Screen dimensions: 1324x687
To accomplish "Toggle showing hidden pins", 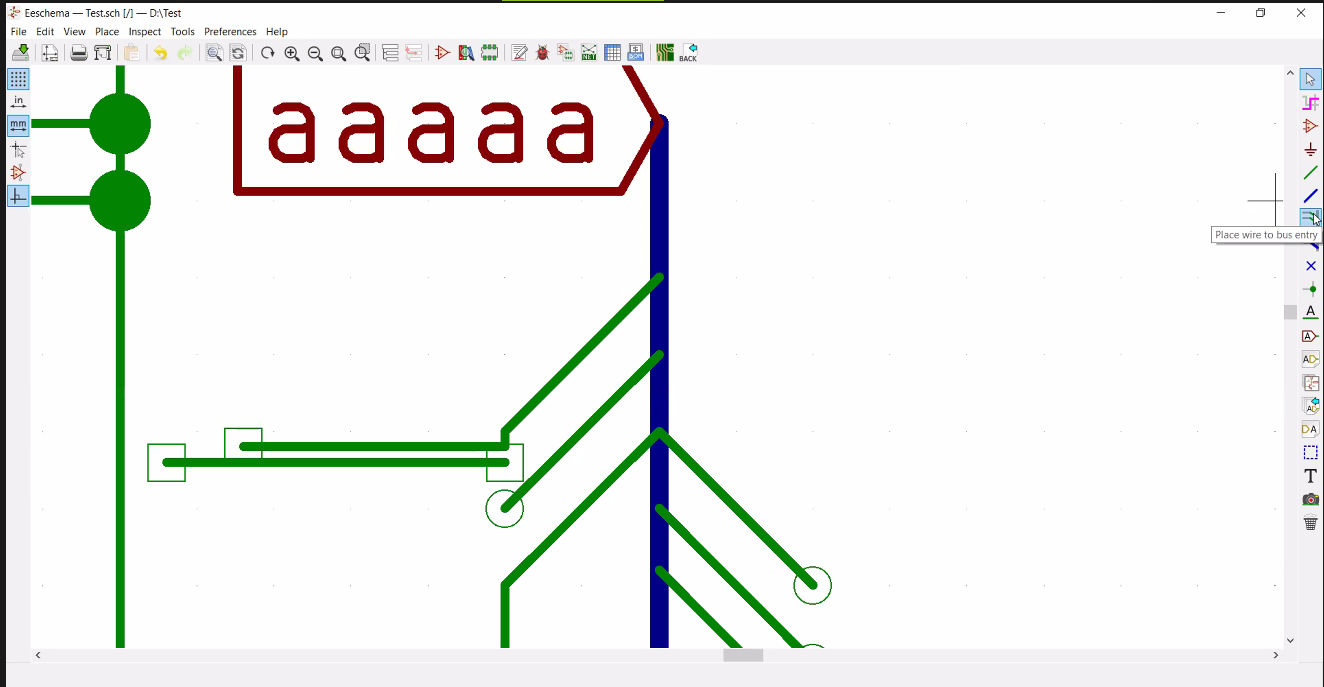I will pyautogui.click(x=18, y=173).
